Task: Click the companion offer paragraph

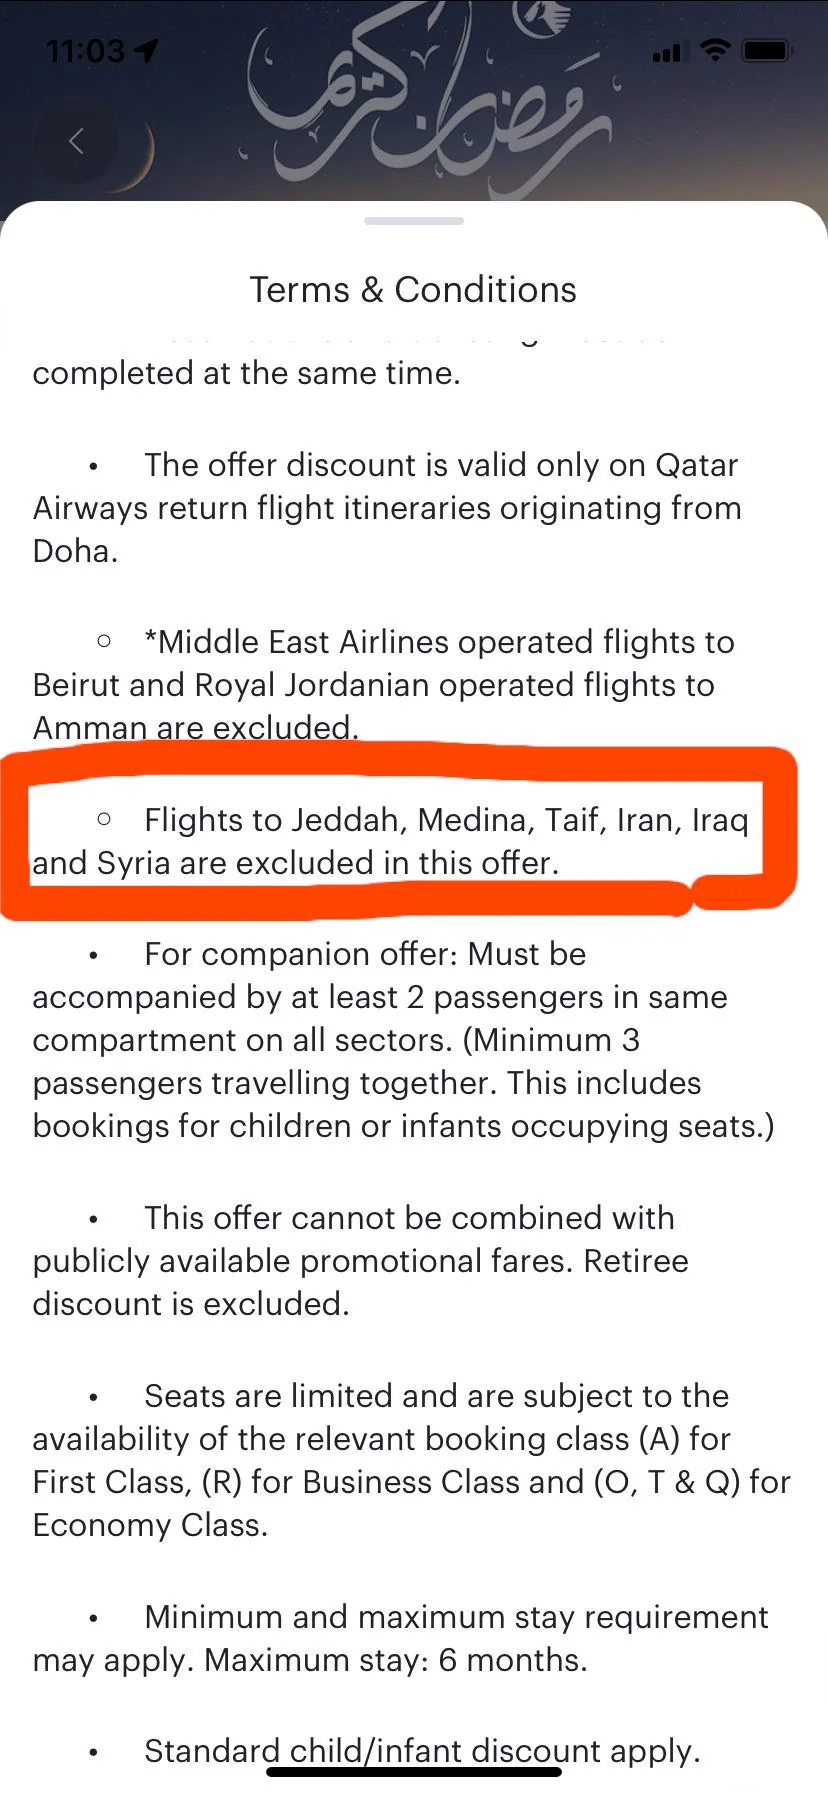Action: (400, 1040)
